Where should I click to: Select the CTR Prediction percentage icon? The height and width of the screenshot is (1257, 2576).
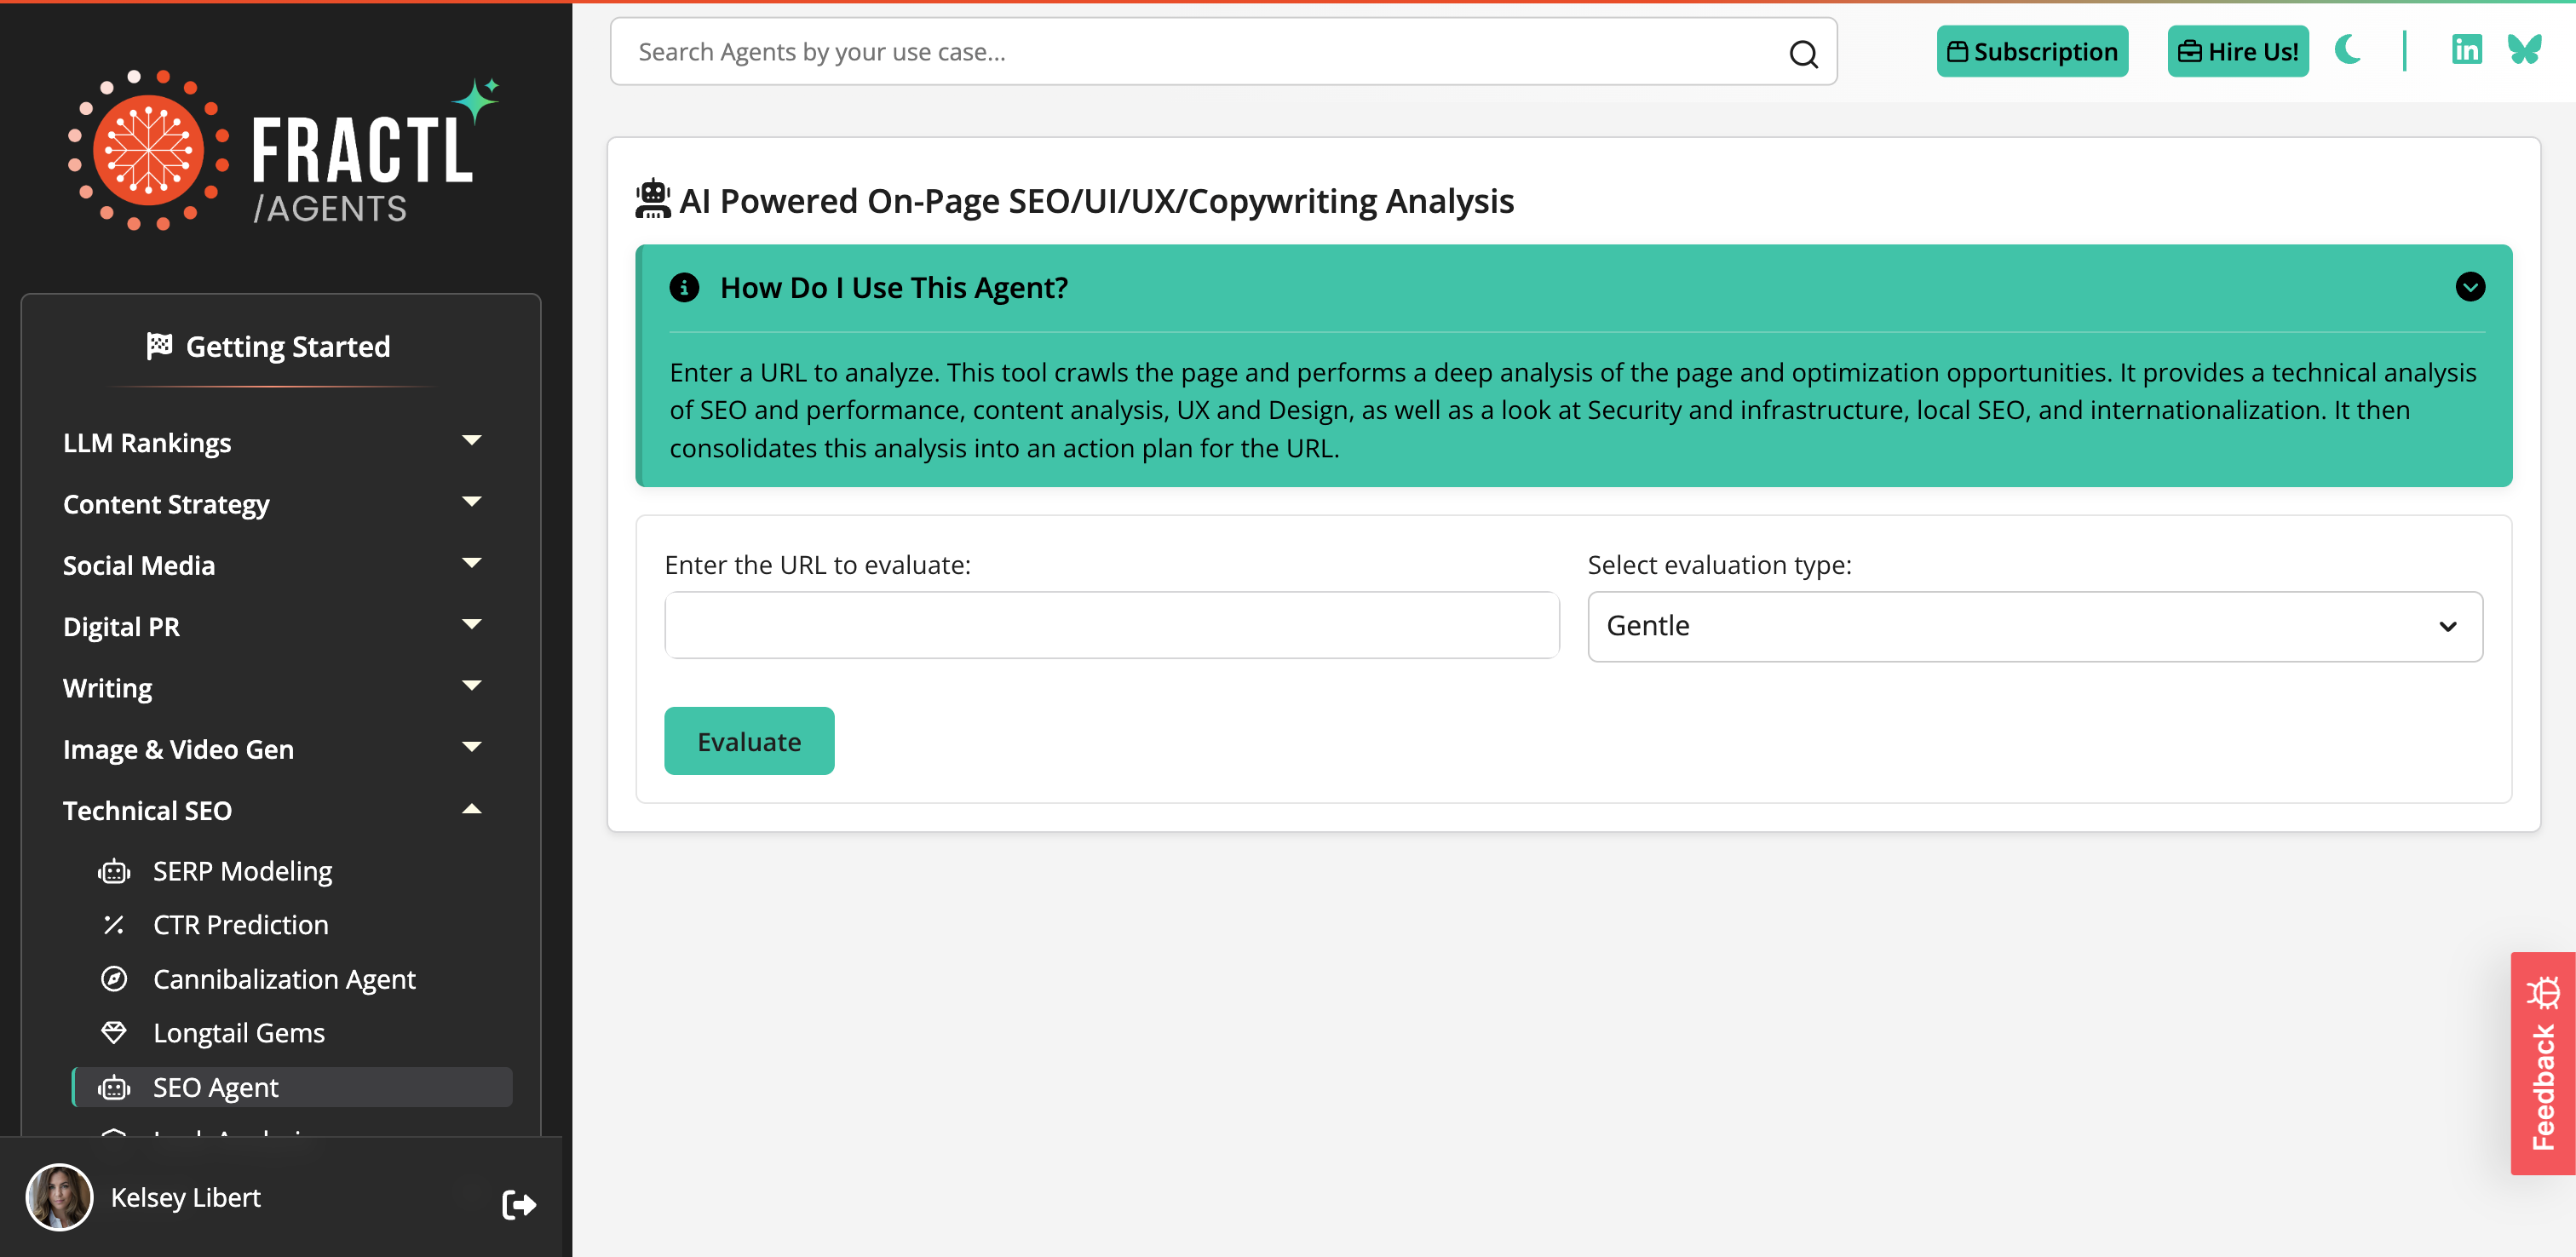114,924
